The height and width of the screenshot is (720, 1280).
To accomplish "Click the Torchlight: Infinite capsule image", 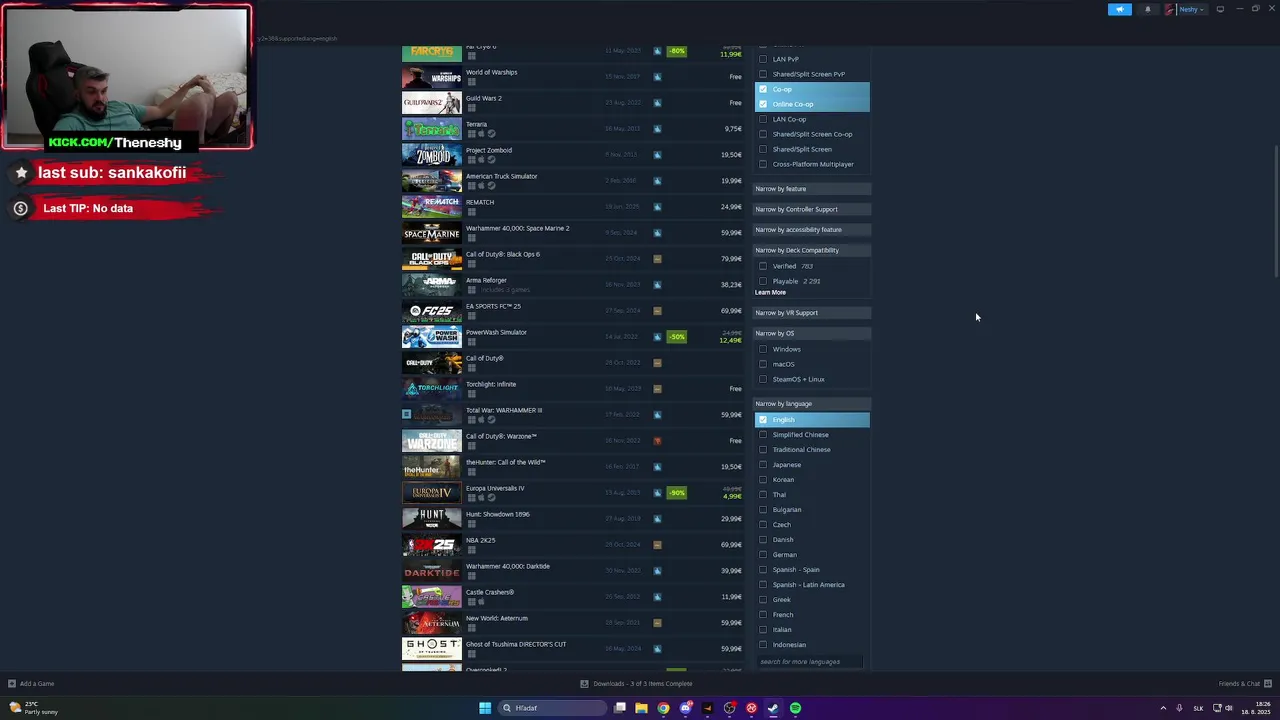I will click(x=432, y=389).
